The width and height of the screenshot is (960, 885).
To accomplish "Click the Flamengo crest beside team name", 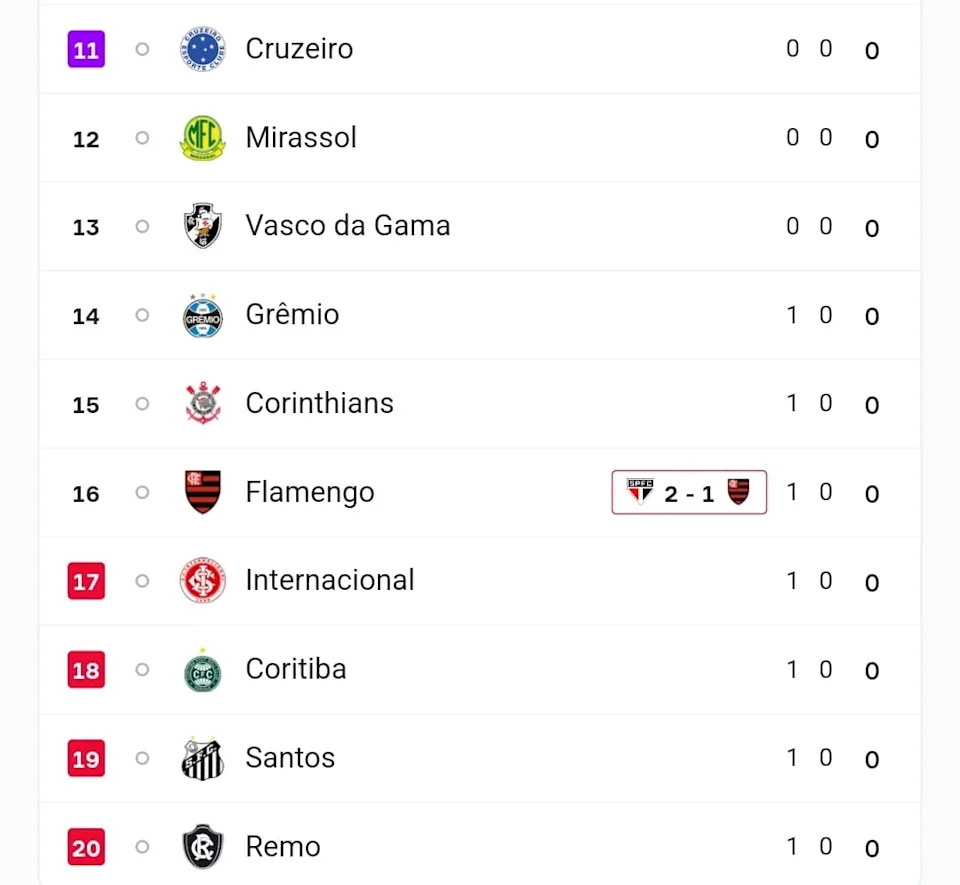I will click(x=202, y=492).
